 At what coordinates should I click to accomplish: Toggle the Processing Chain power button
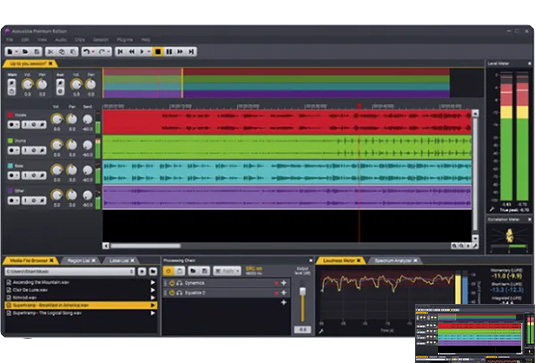pyautogui.click(x=168, y=271)
